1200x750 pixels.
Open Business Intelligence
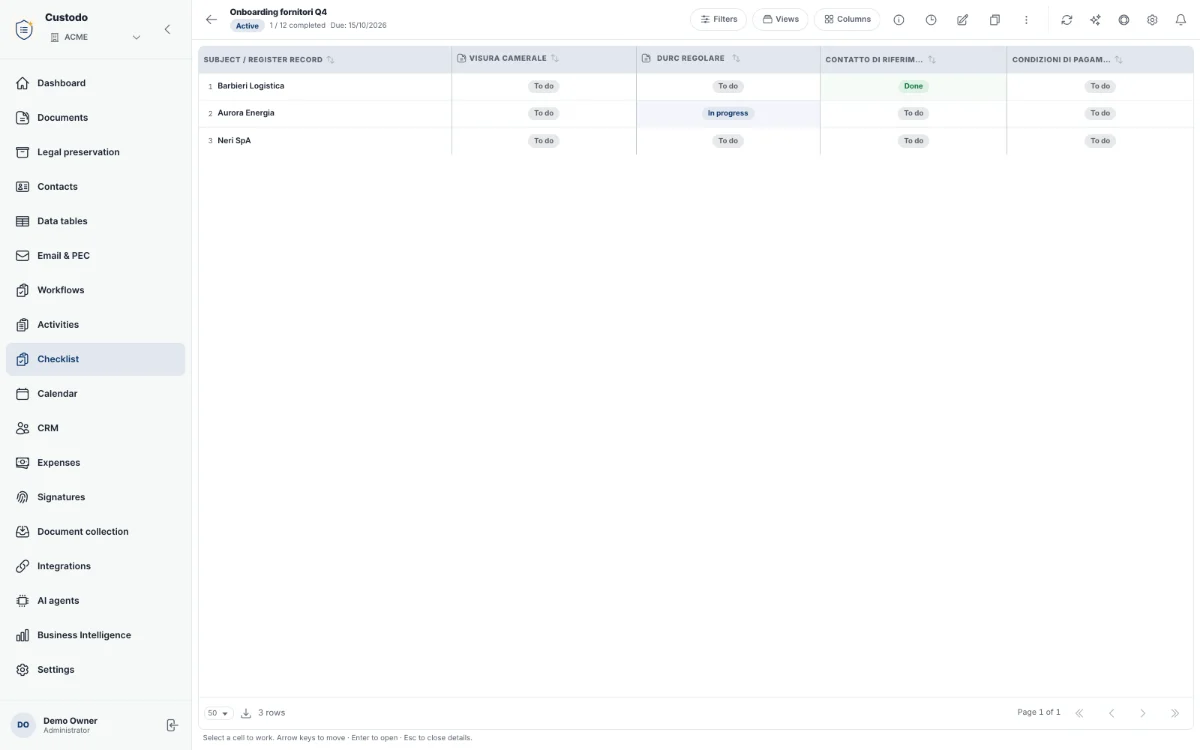coord(95,635)
